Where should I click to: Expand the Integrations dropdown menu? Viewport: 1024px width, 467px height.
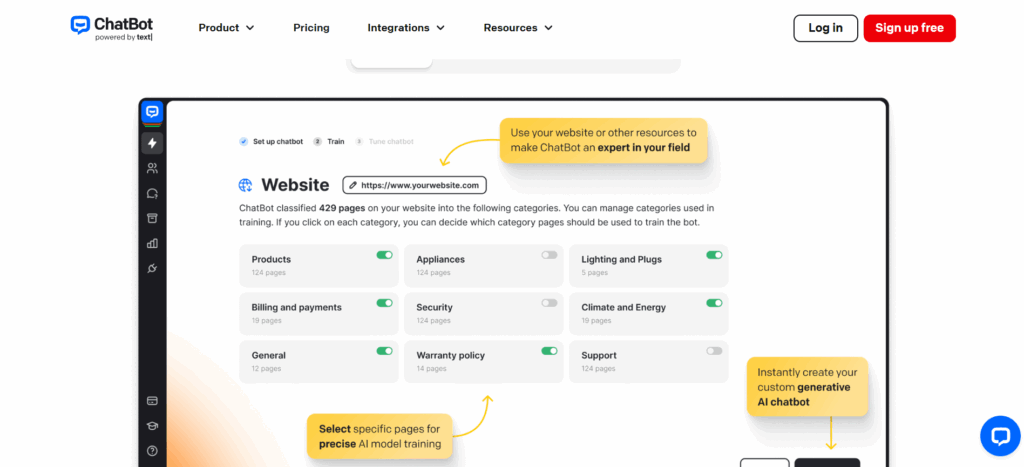pyautogui.click(x=406, y=28)
